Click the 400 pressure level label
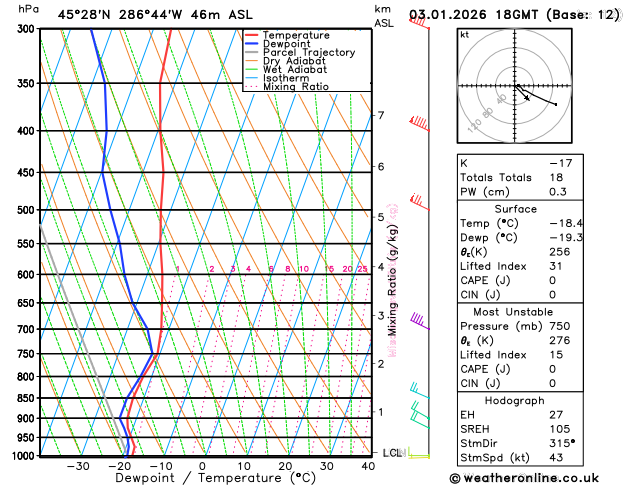The width and height of the screenshot is (629, 486). tap(28, 131)
